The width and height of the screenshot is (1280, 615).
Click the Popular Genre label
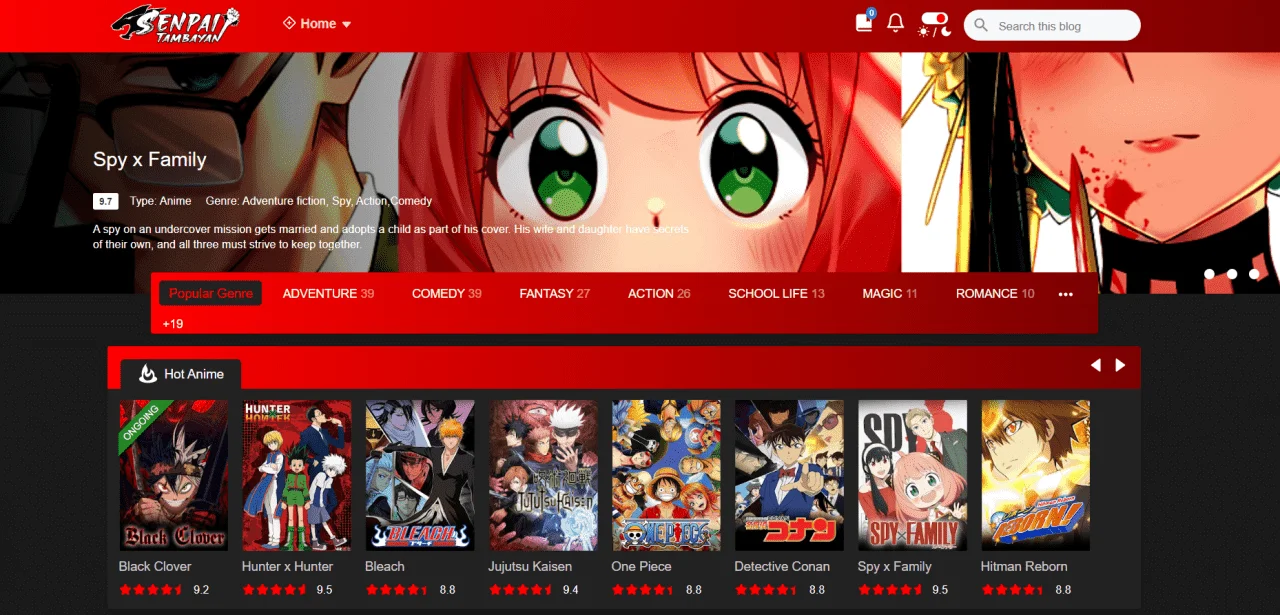click(210, 293)
